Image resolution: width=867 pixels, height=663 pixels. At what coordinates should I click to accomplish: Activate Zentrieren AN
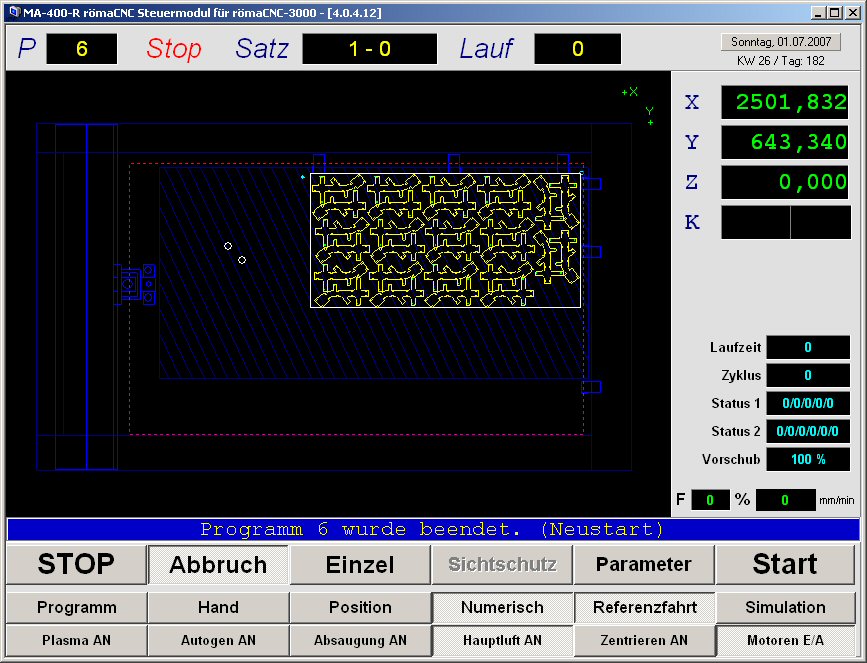click(643, 640)
